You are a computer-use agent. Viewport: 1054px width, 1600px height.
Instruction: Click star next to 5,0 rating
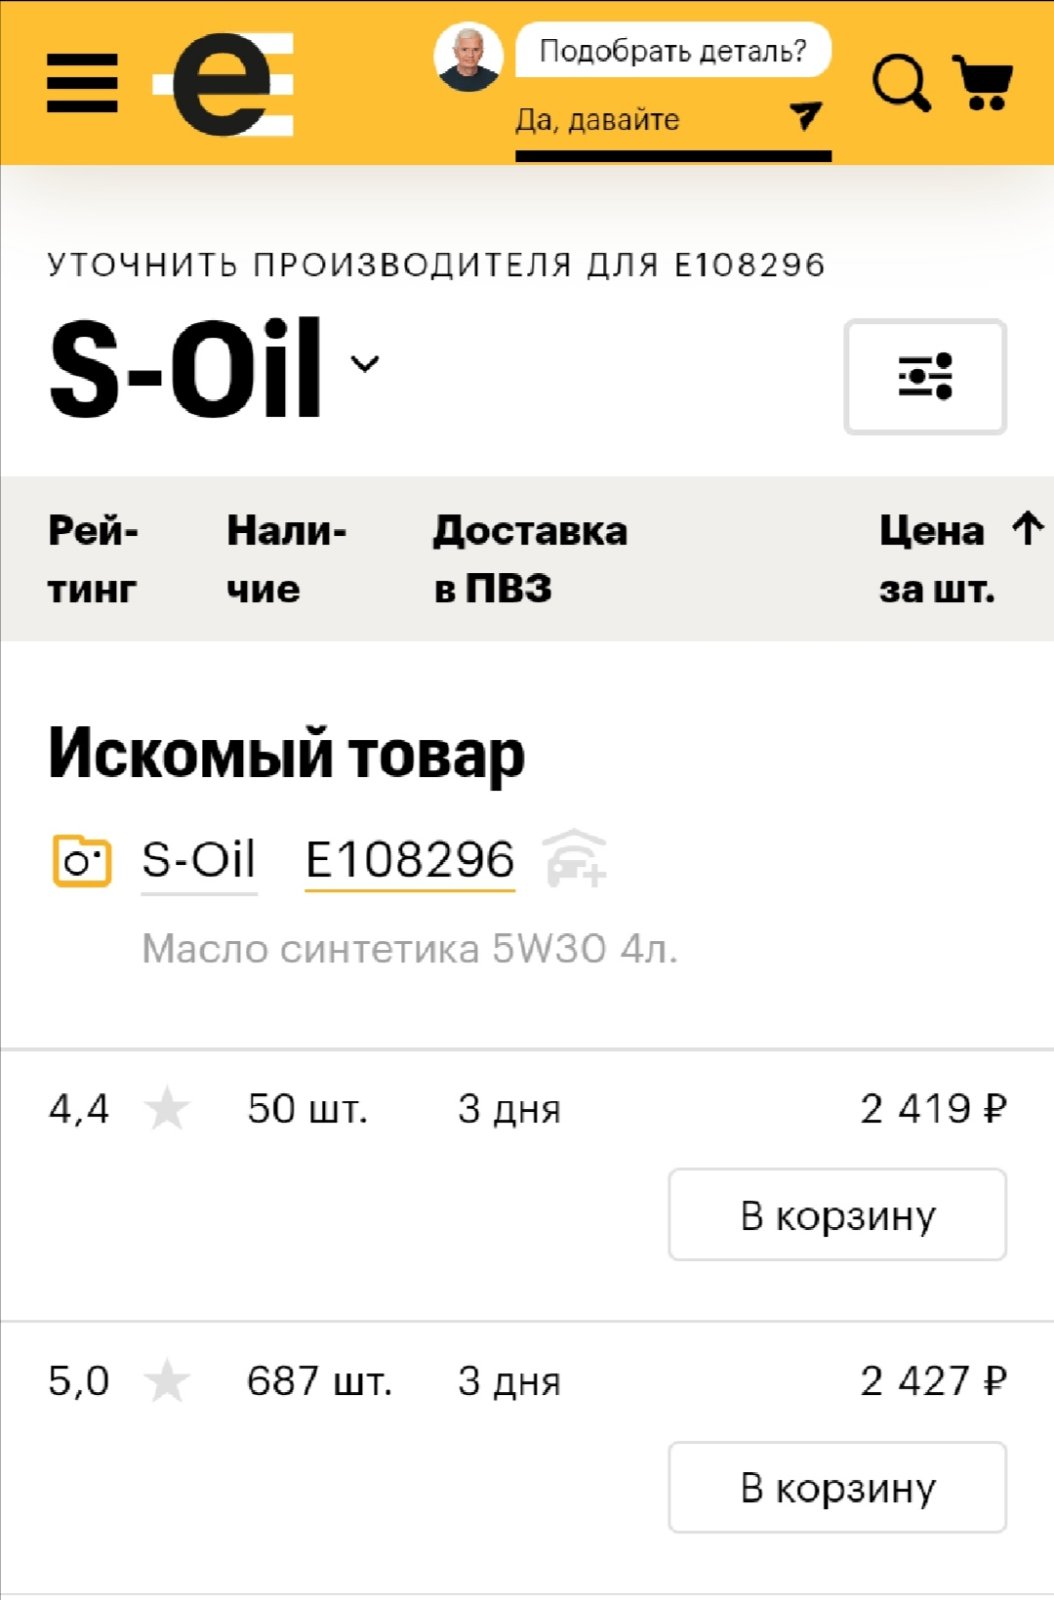coord(167,1381)
